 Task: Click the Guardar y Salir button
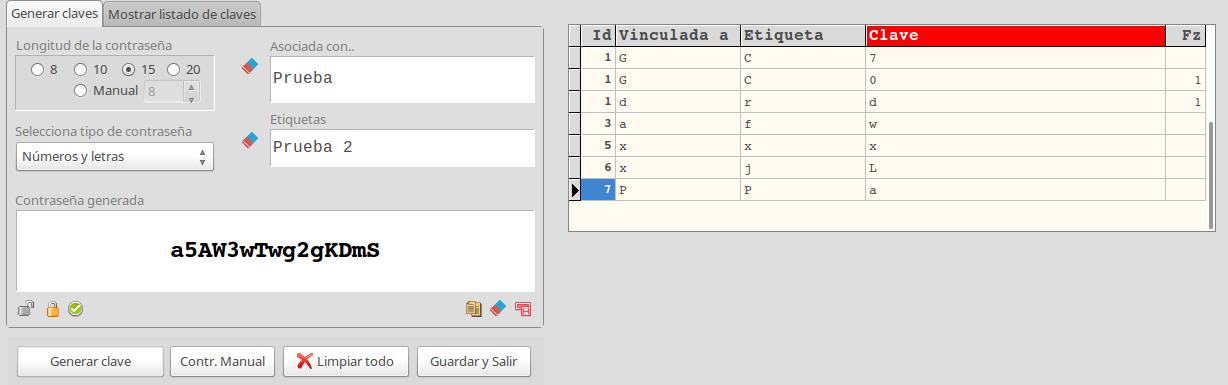click(474, 361)
